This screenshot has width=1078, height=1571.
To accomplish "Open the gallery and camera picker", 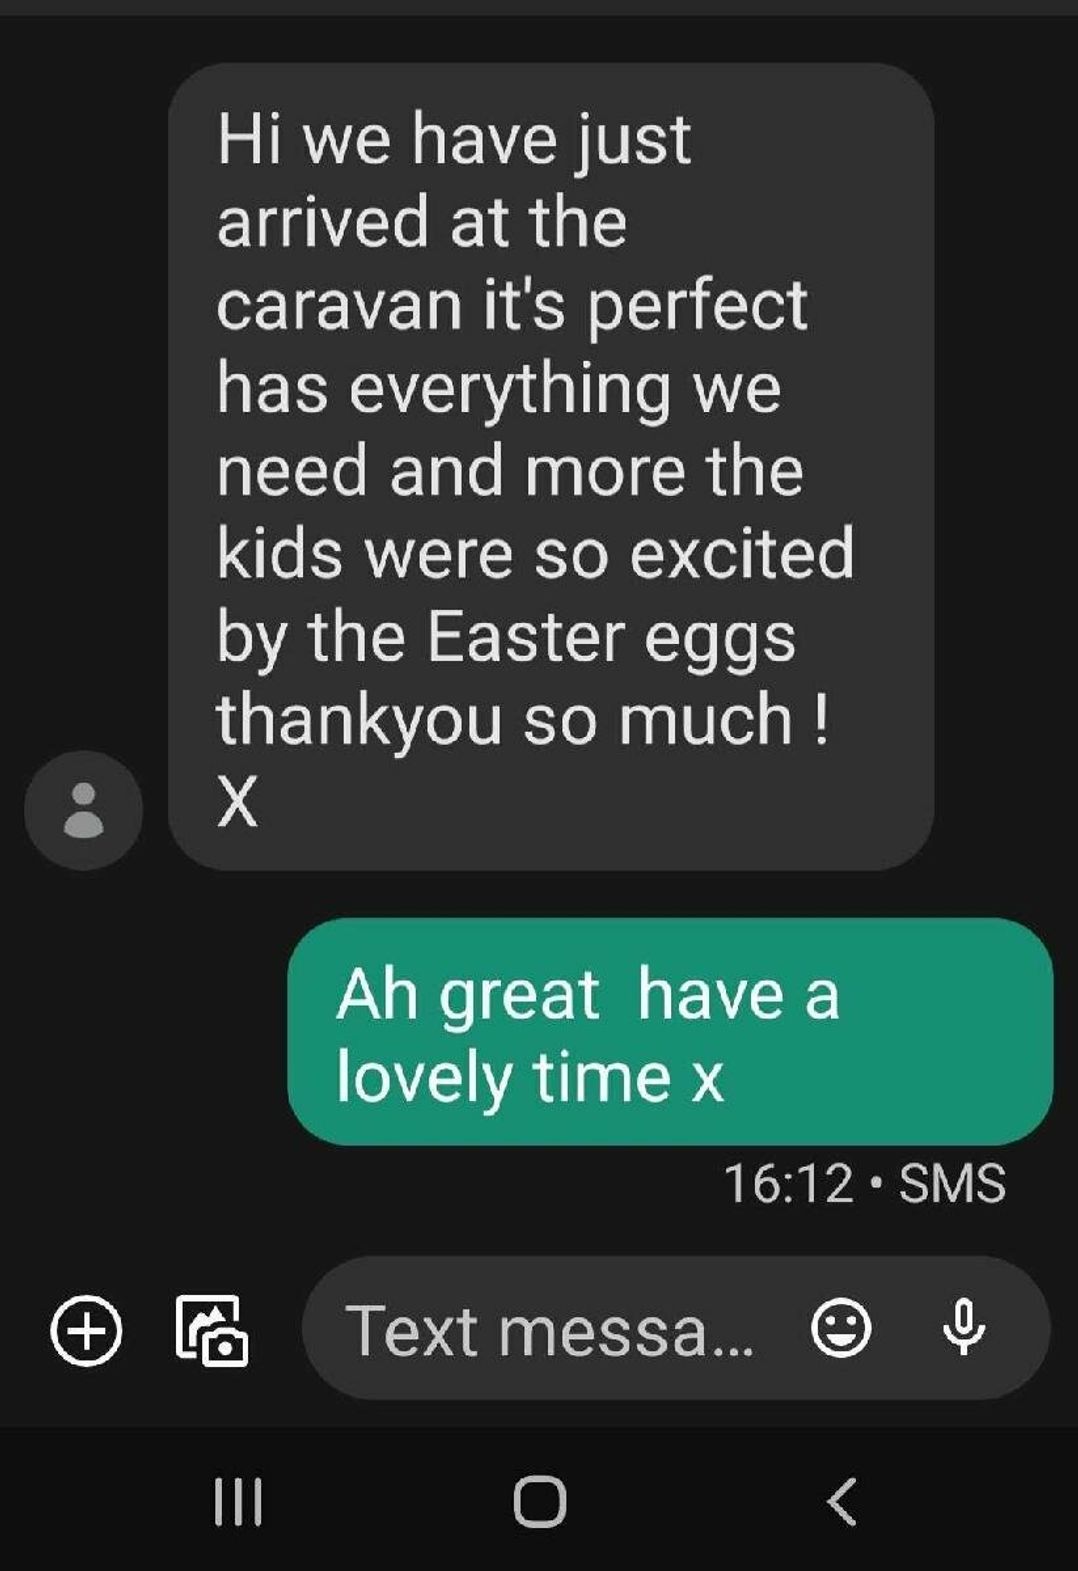I will coord(211,1330).
